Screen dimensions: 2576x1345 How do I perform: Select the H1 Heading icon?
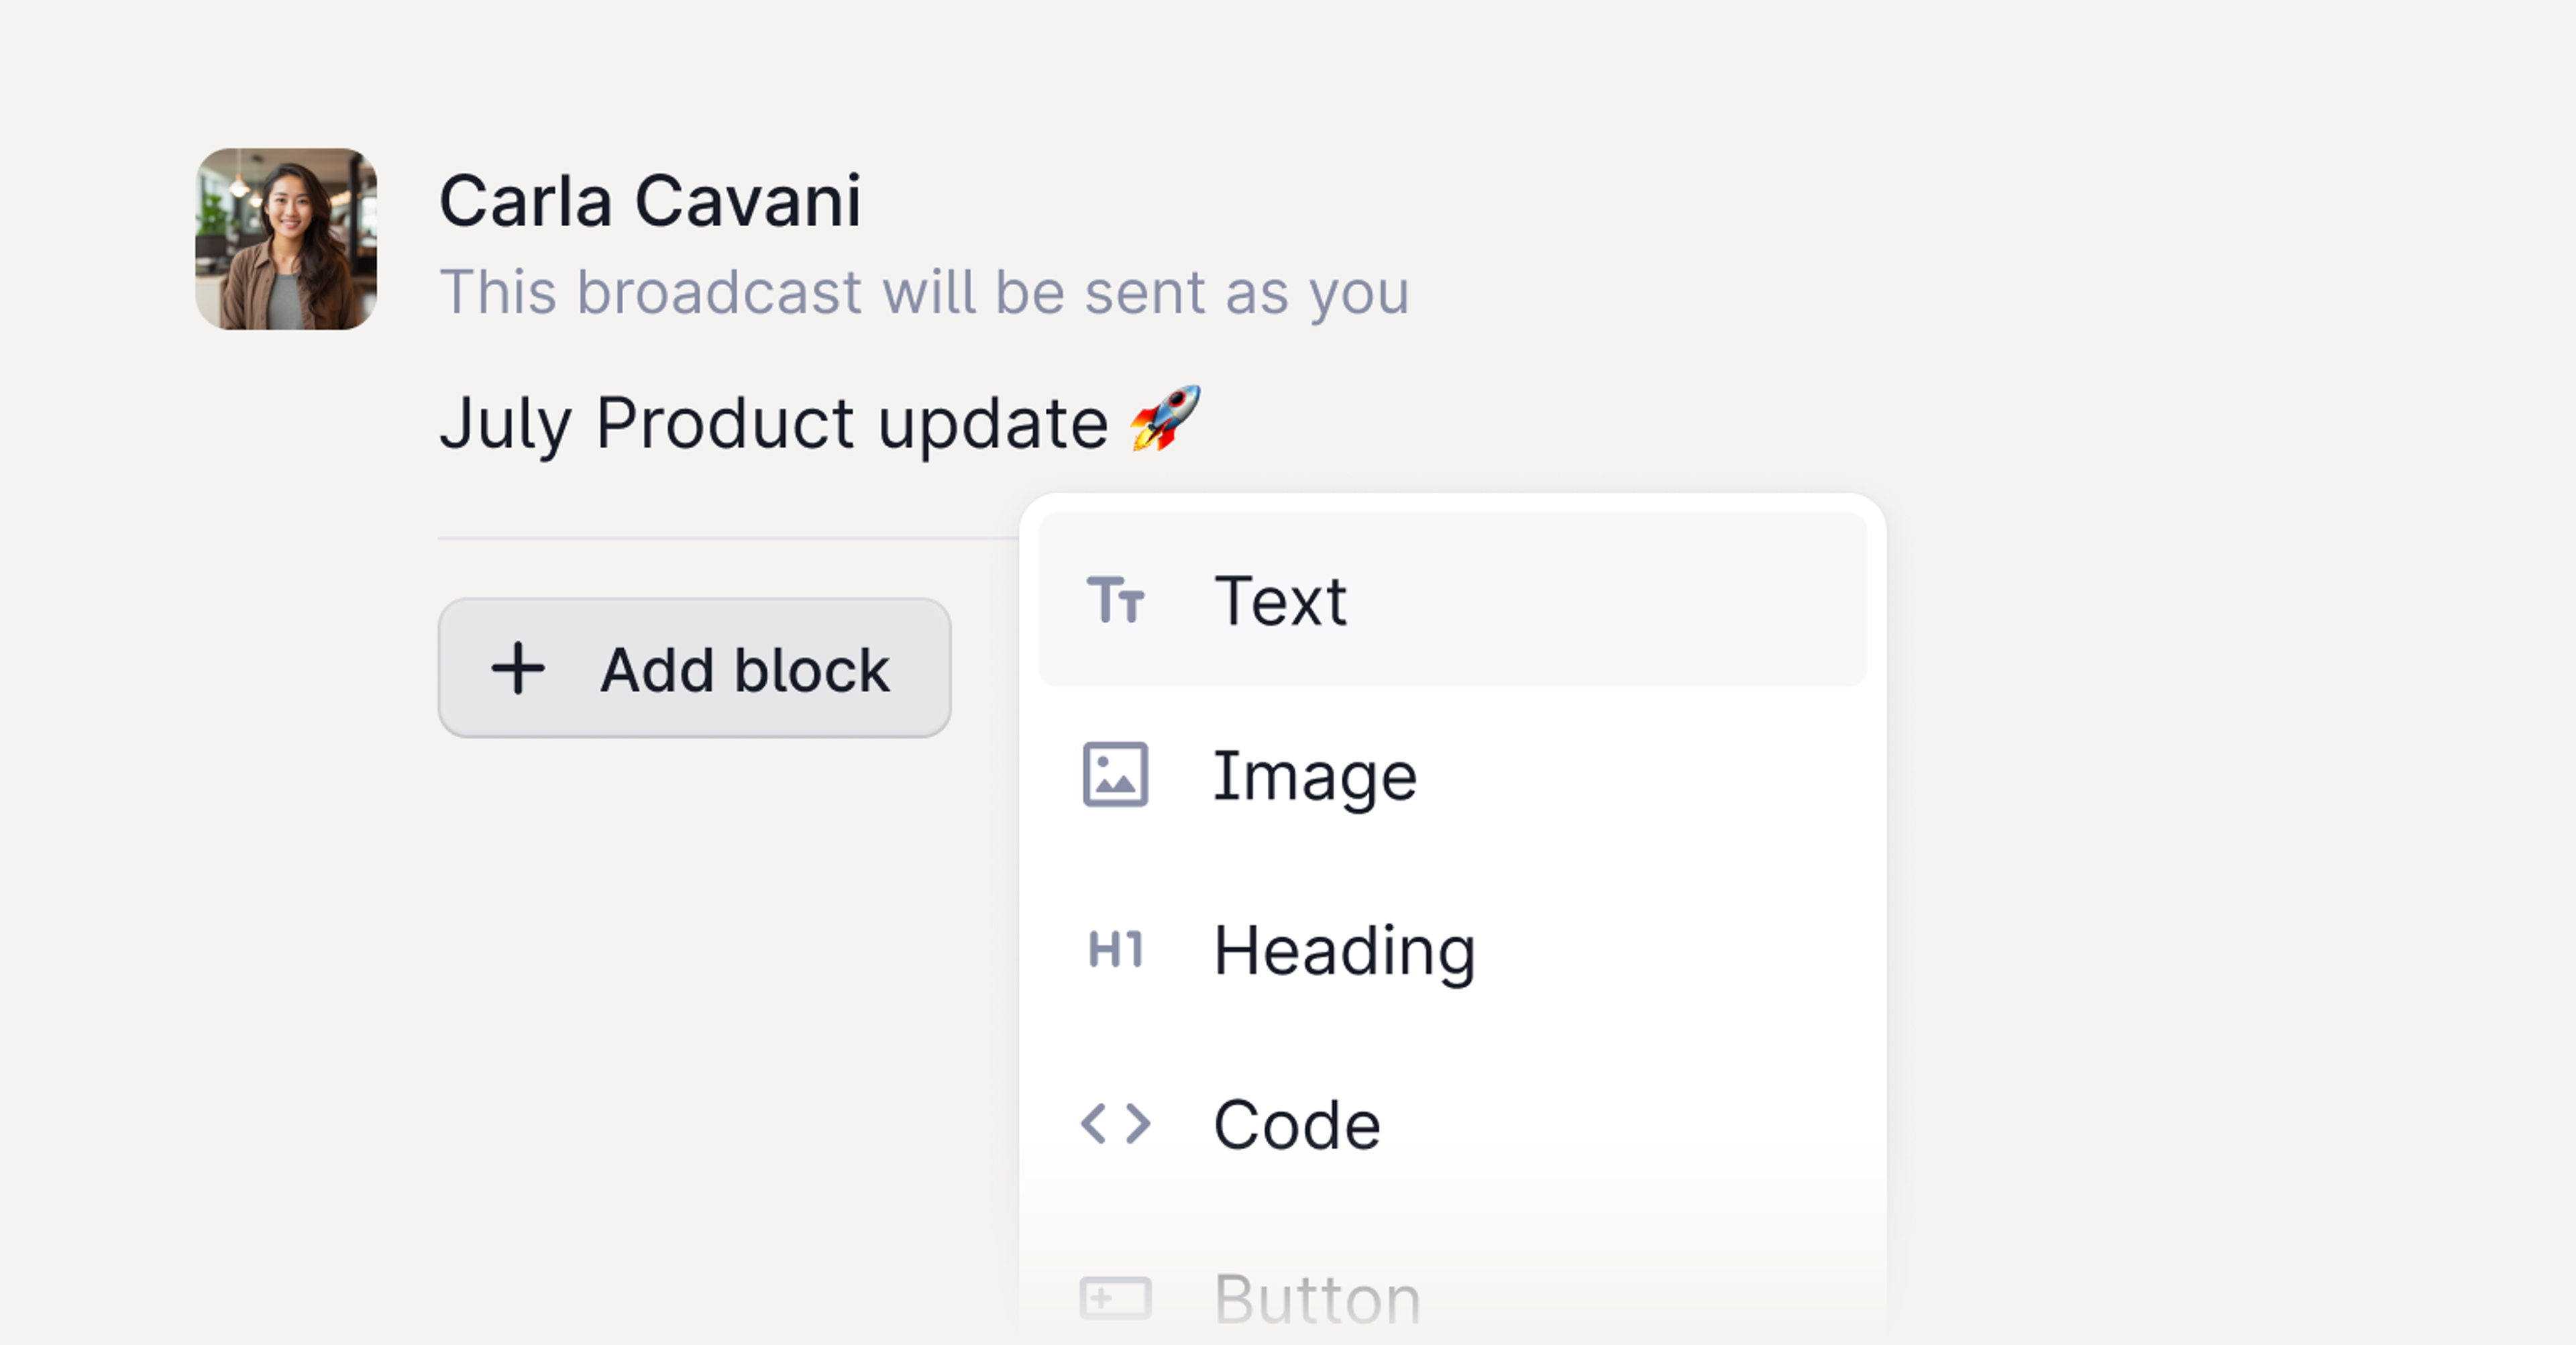coord(1117,949)
